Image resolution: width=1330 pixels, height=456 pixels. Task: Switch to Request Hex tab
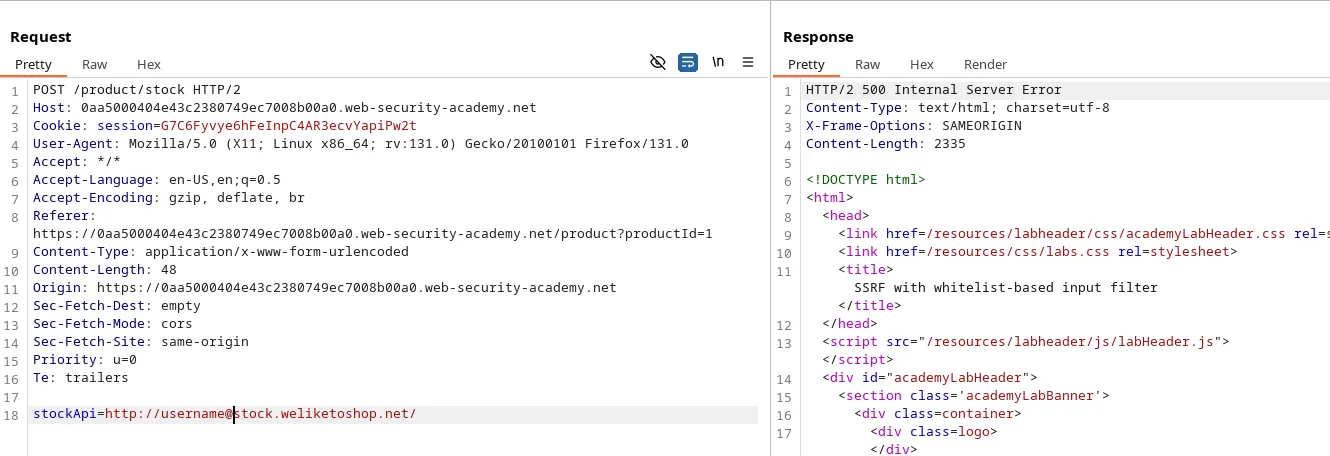click(x=149, y=64)
